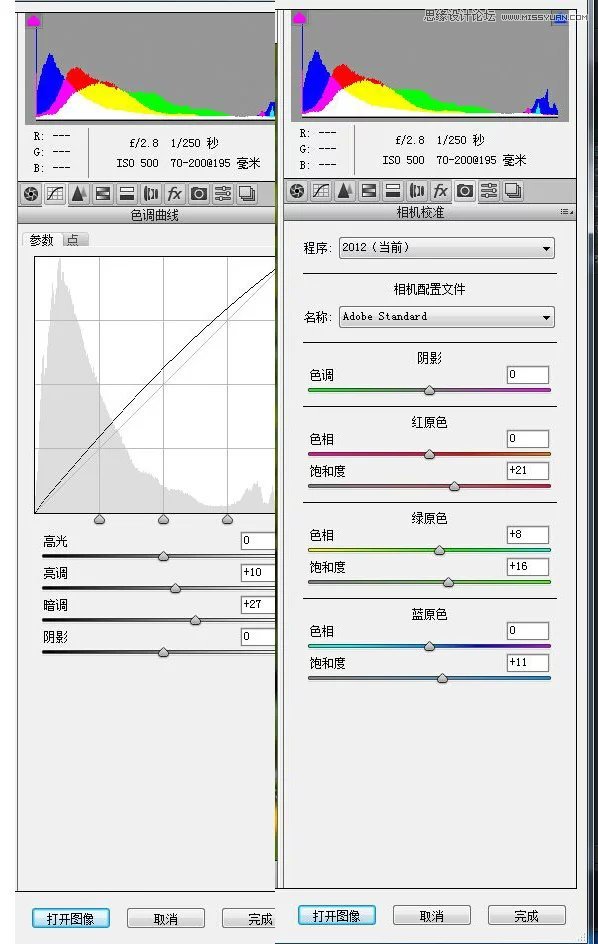Open the Snapshots icon in left window
598x944 pixels.
pyautogui.click(x=247, y=194)
